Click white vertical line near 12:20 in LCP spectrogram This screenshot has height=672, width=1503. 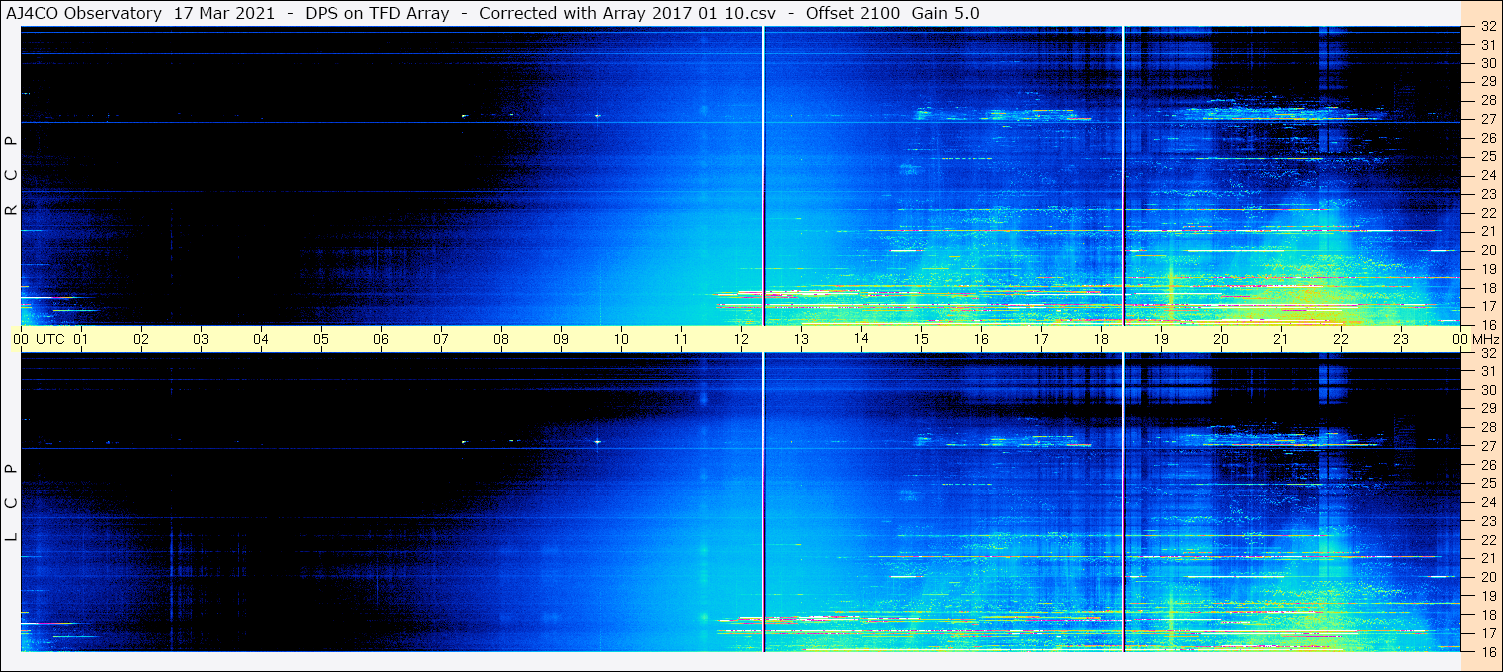(x=763, y=502)
